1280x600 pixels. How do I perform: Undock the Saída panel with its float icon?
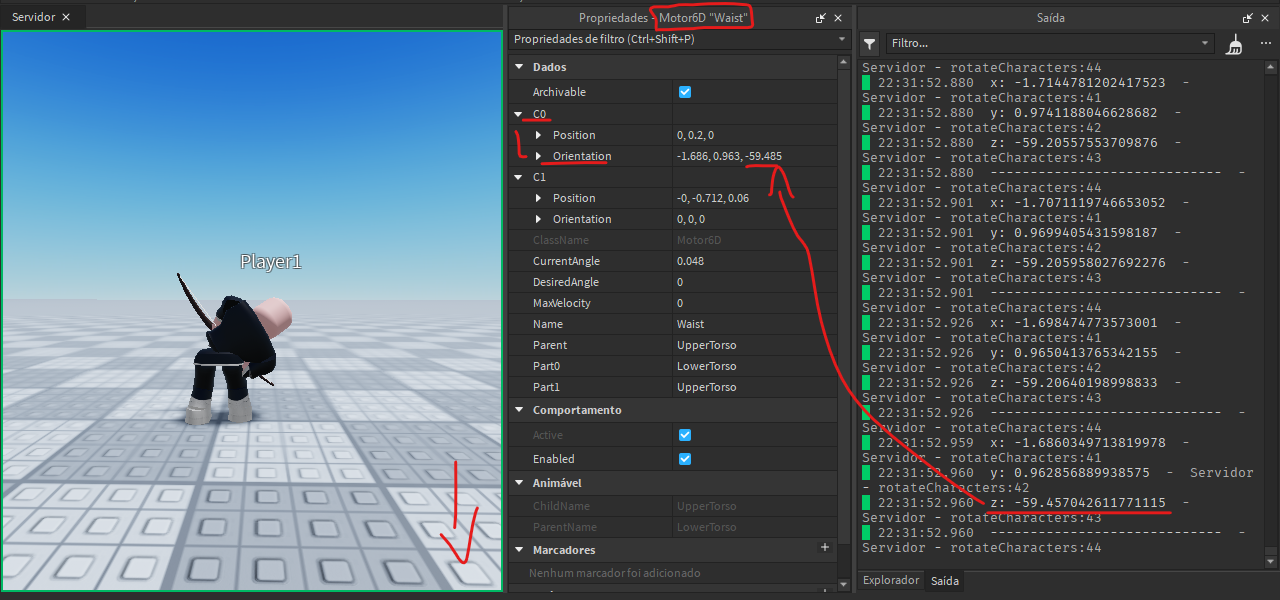click(x=1247, y=17)
